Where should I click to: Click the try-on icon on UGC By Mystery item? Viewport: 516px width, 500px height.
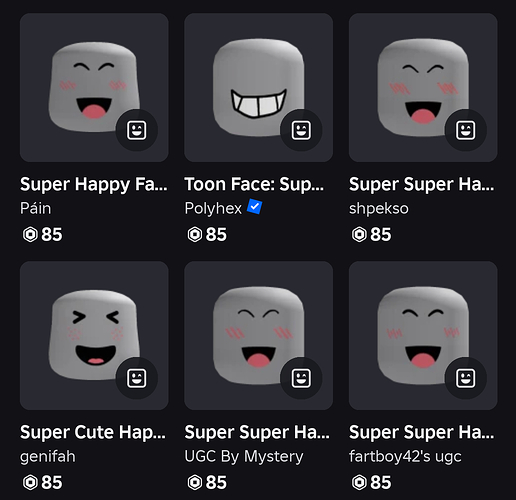pos(301,378)
